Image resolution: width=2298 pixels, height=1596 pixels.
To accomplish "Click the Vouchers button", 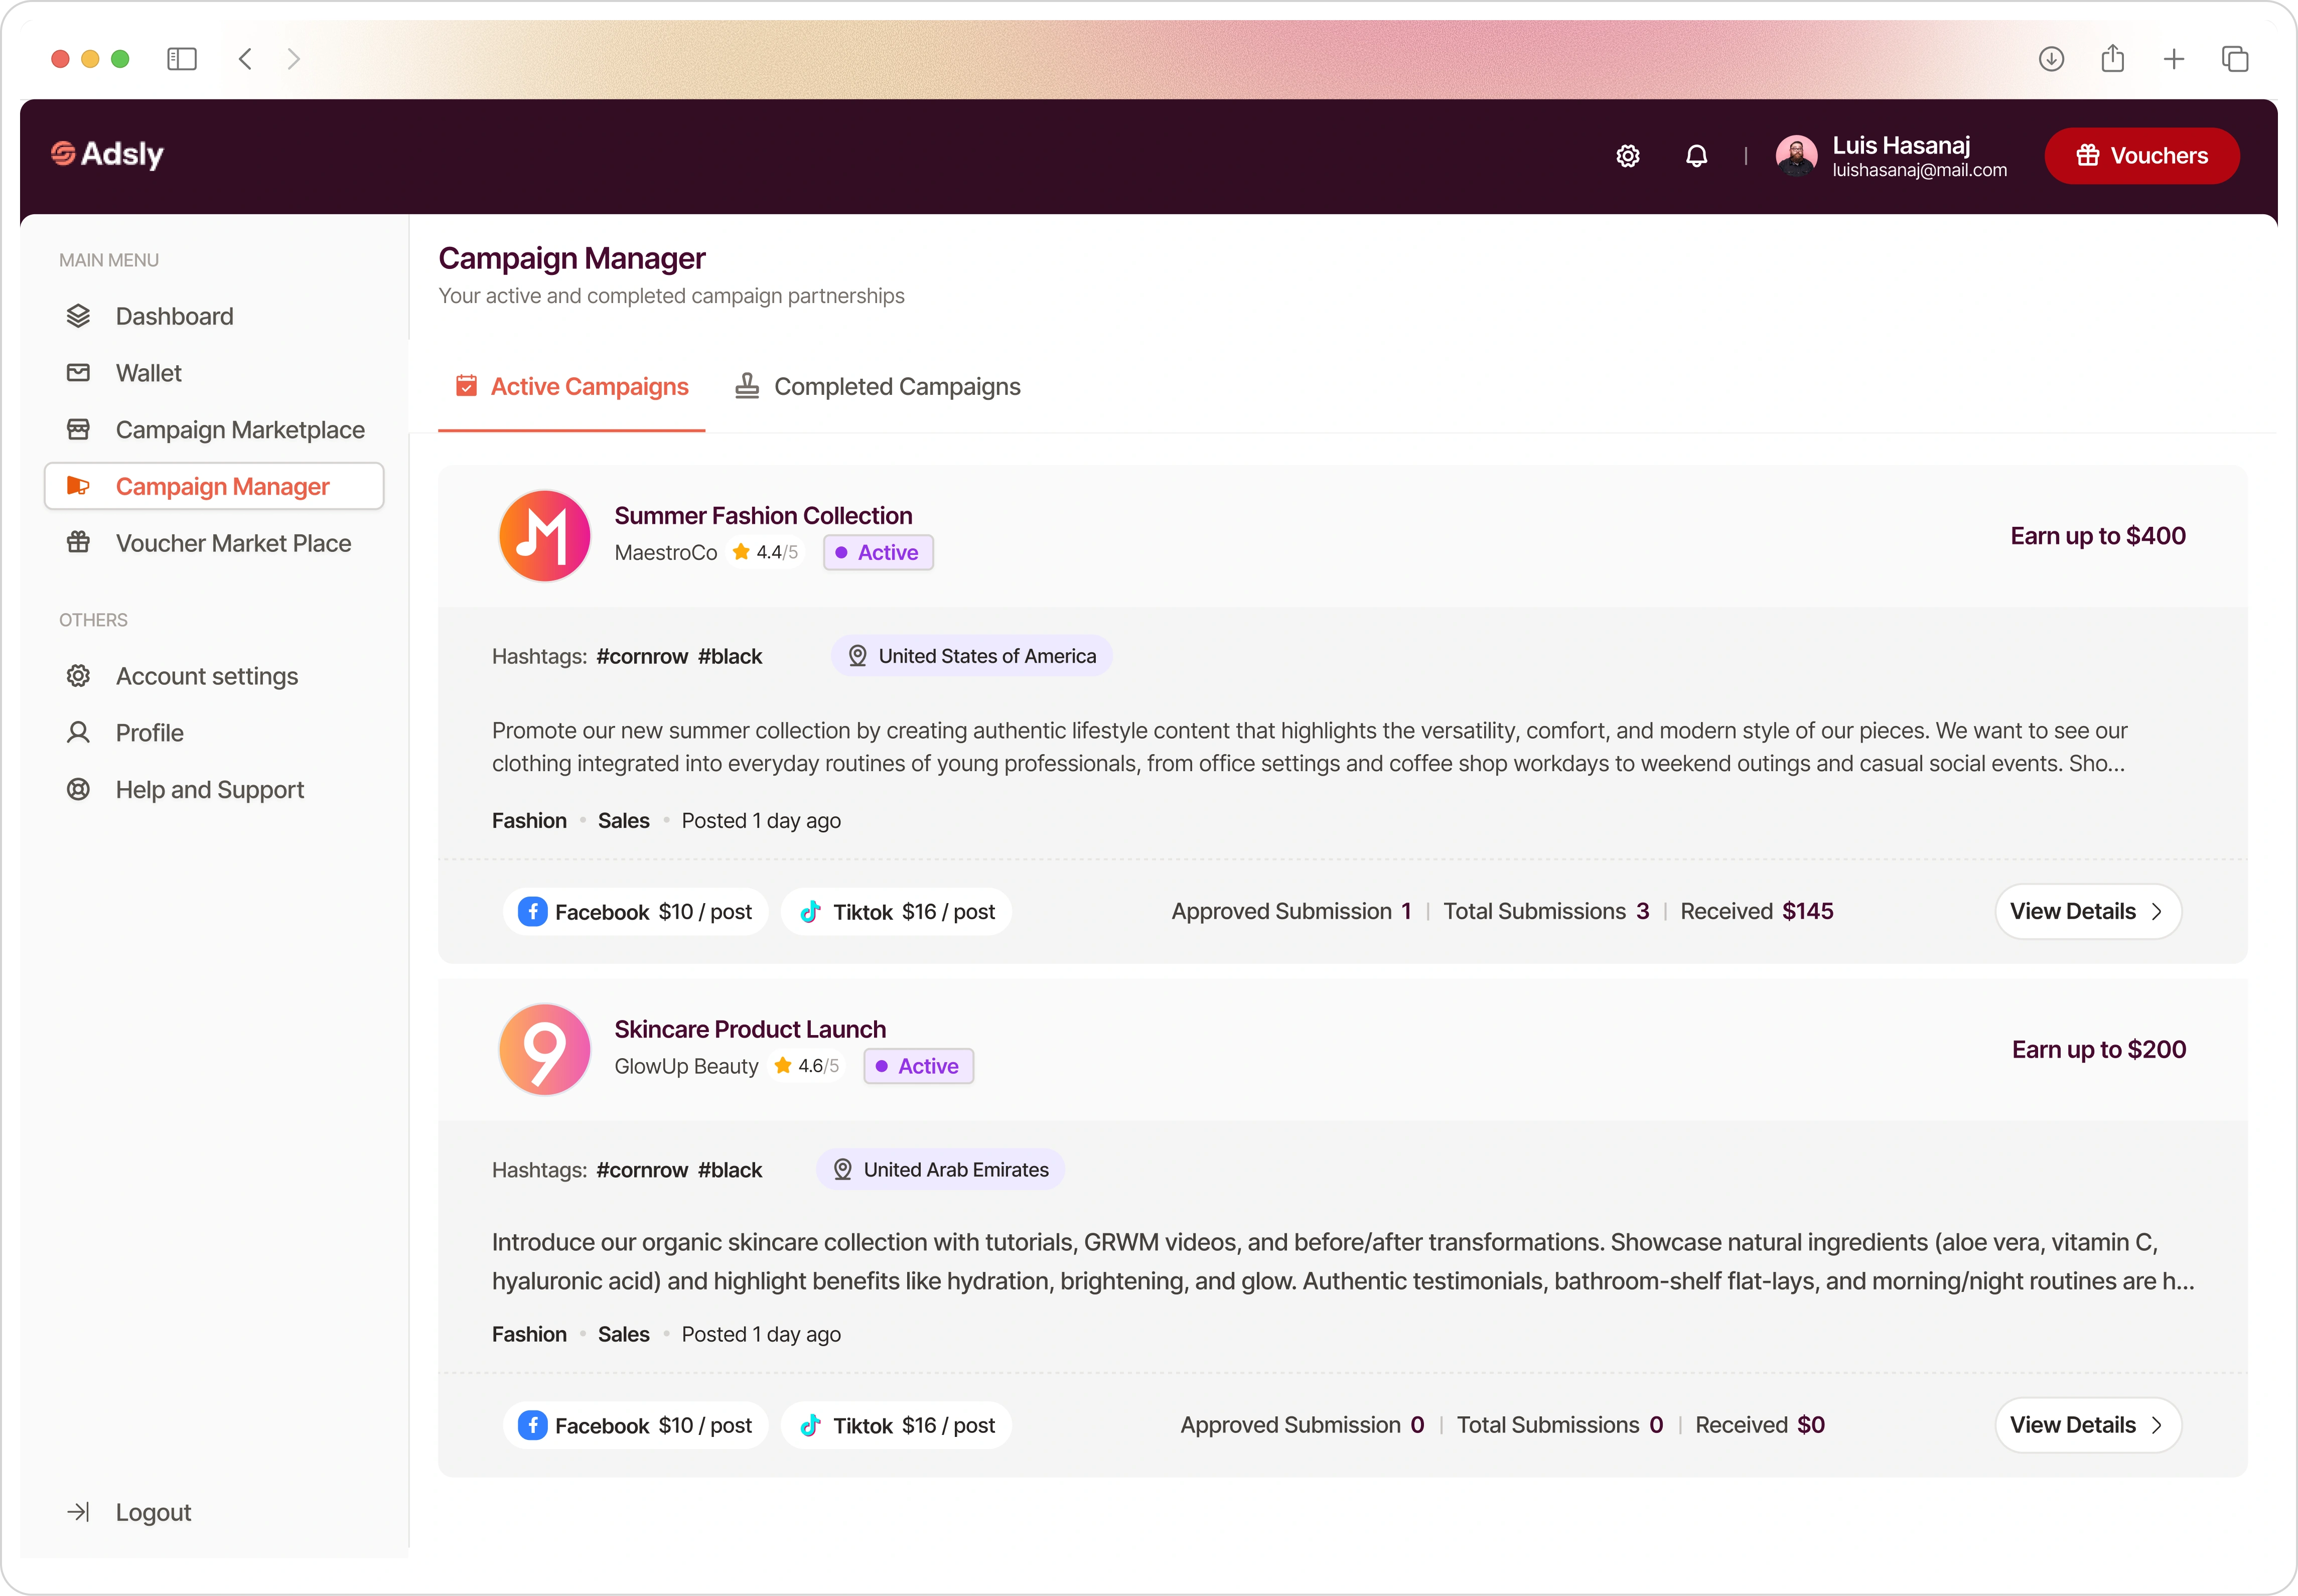I will [2141, 156].
